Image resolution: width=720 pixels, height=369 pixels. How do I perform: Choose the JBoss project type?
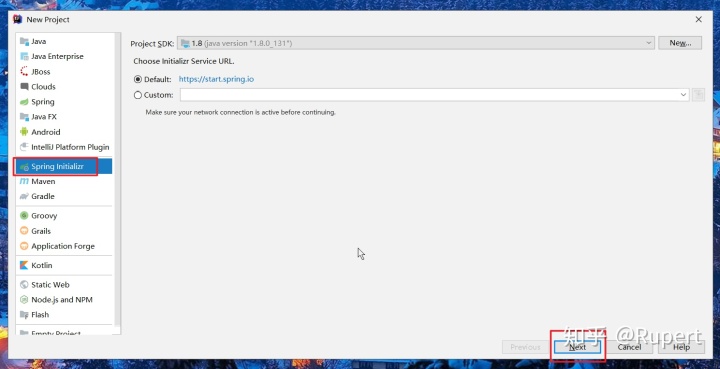[64, 72]
